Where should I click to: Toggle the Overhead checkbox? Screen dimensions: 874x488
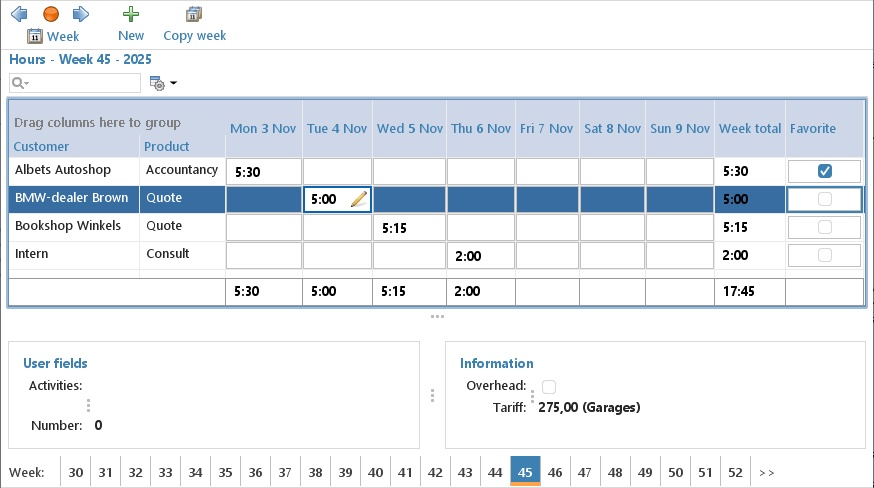(549, 386)
